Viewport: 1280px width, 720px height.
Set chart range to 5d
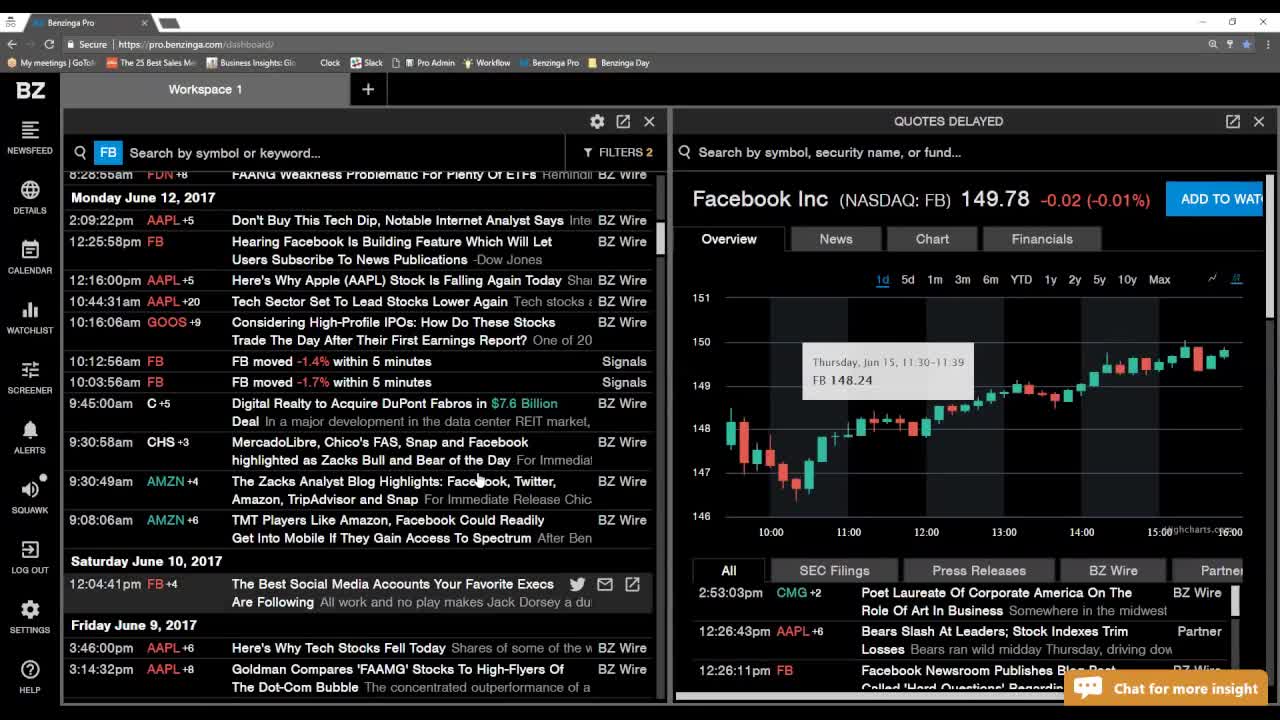pos(908,279)
